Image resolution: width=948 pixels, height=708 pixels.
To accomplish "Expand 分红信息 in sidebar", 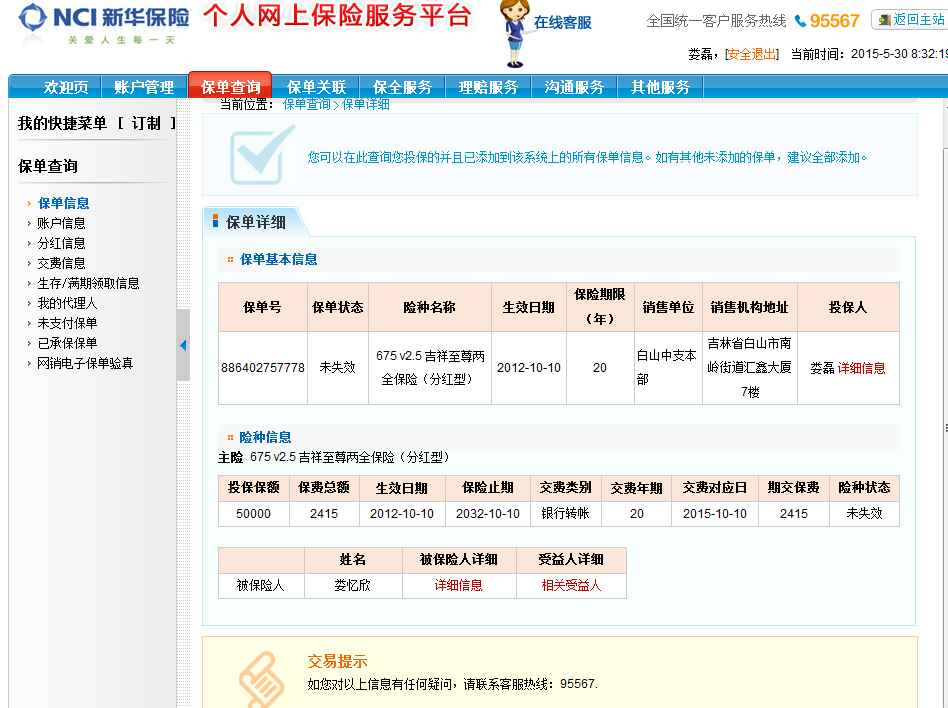I will [x=61, y=243].
